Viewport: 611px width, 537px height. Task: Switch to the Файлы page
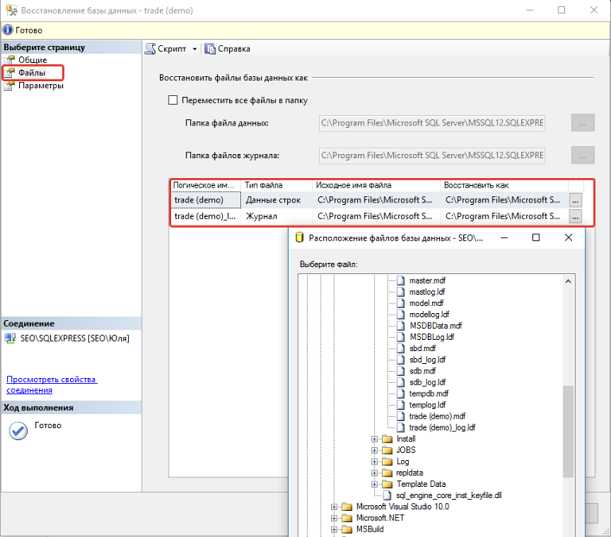point(32,73)
